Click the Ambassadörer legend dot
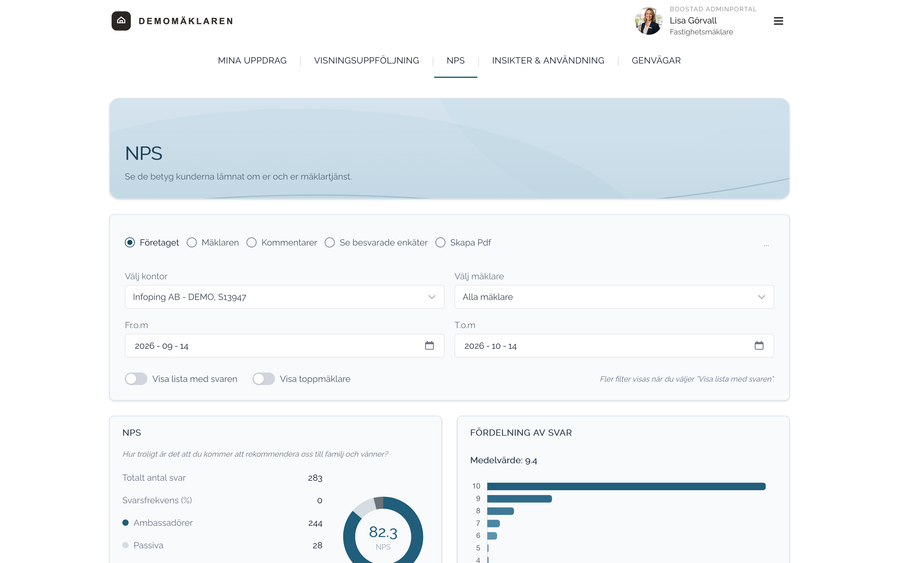 click(125, 523)
